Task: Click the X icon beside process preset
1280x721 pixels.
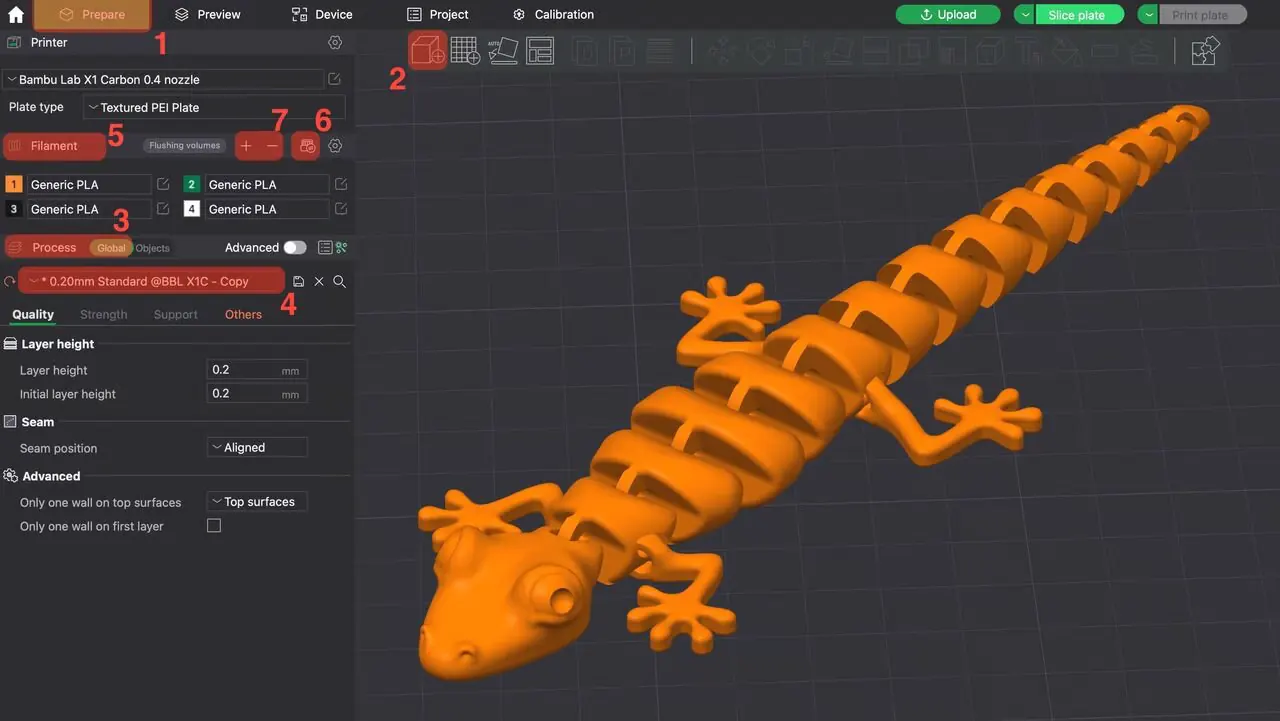Action: pos(319,282)
